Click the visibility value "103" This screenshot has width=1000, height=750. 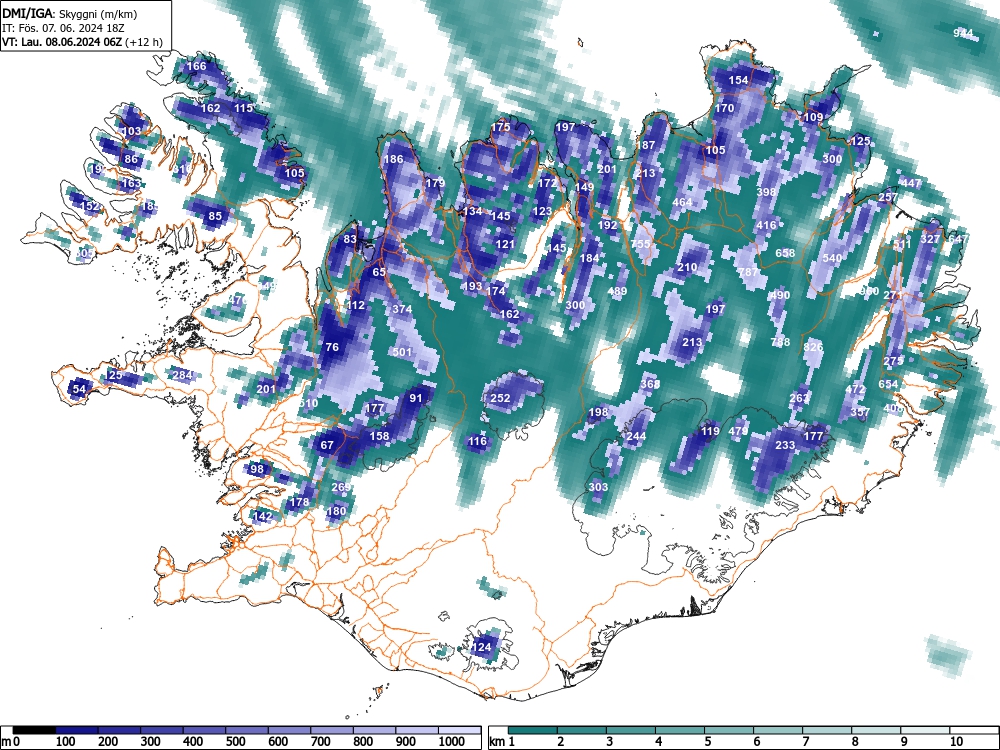(x=131, y=131)
